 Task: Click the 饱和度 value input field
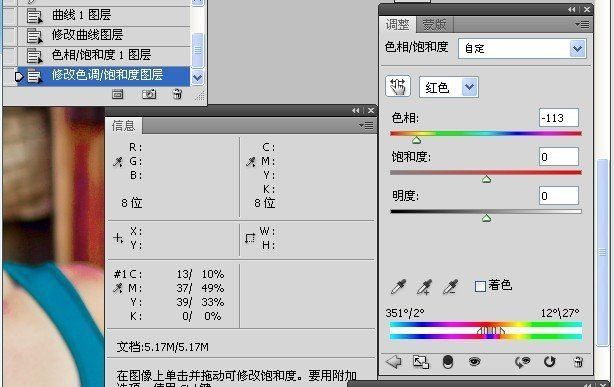pos(559,157)
